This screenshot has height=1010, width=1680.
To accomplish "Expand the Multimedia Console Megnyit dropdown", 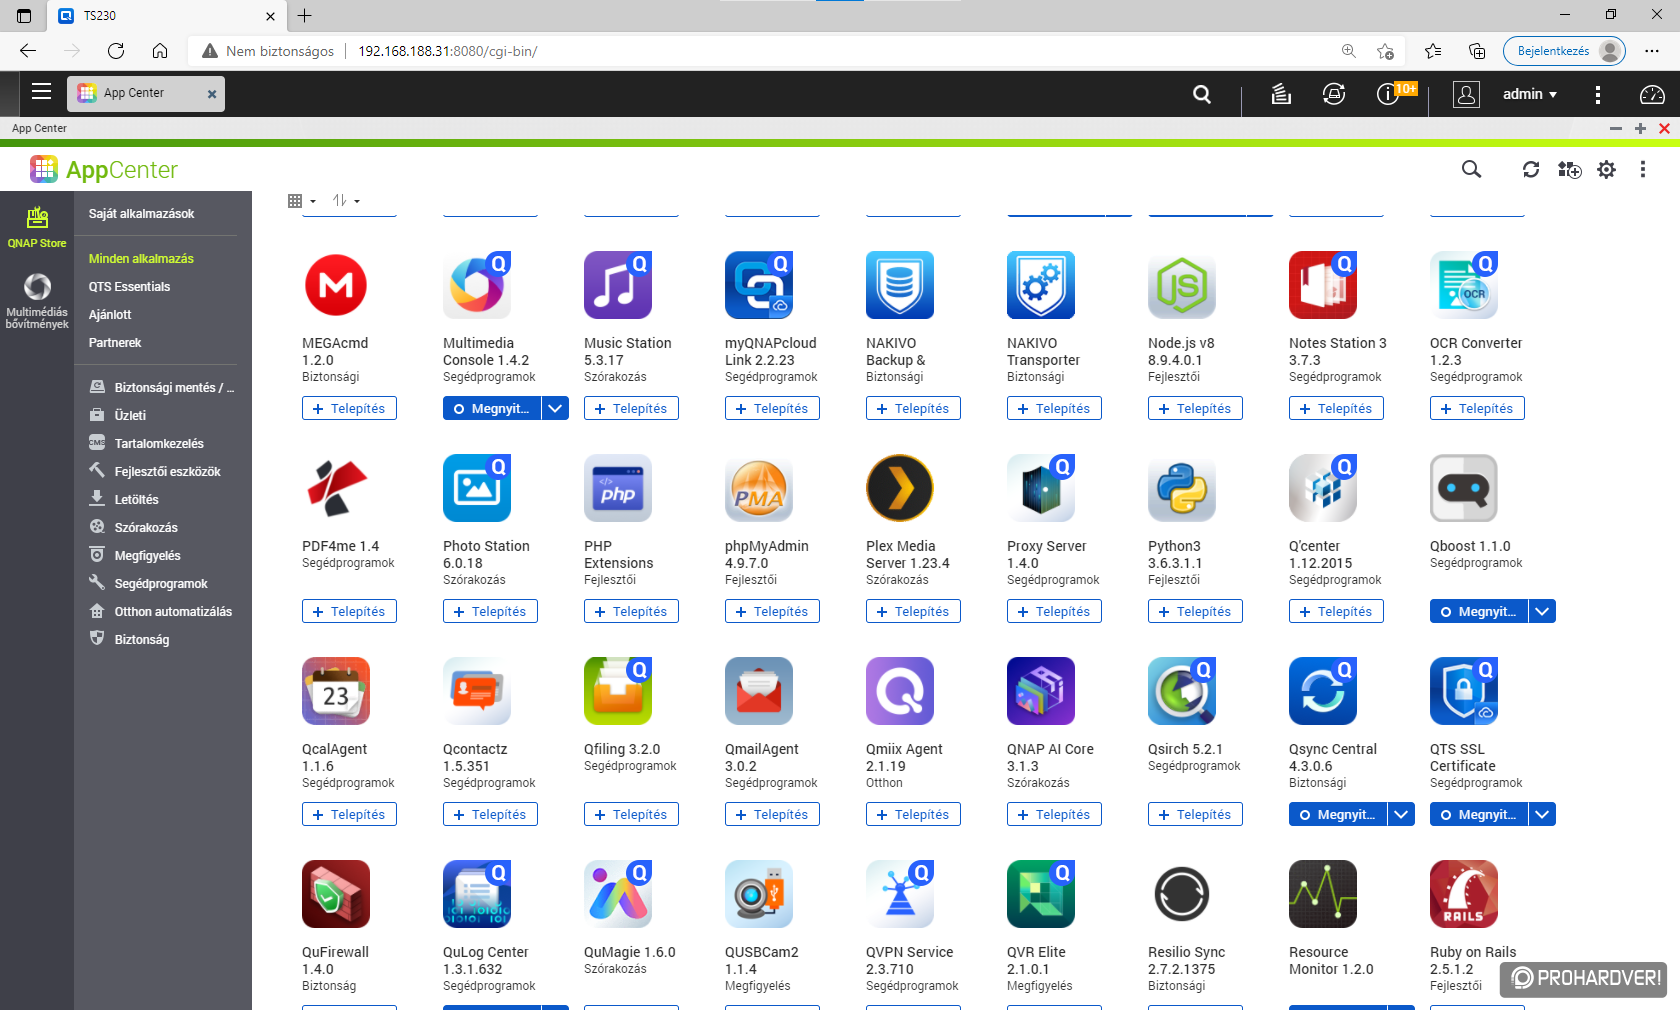I will 555,408.
